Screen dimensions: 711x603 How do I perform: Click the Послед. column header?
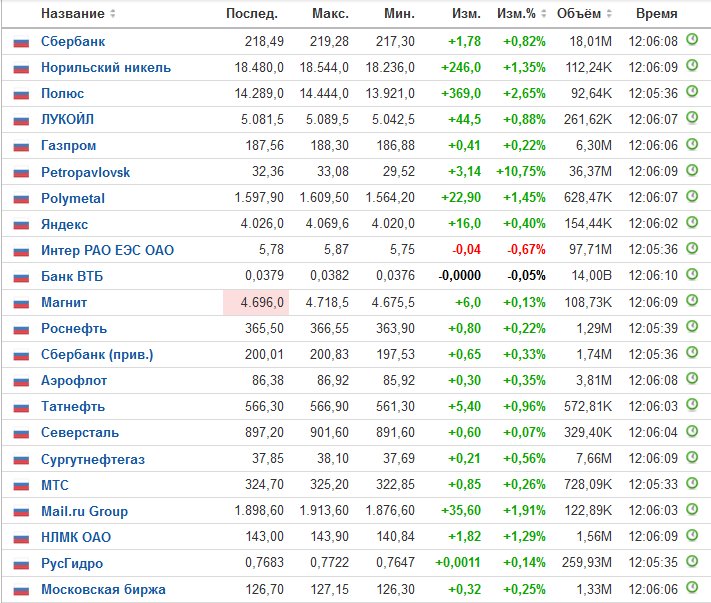pos(252,14)
